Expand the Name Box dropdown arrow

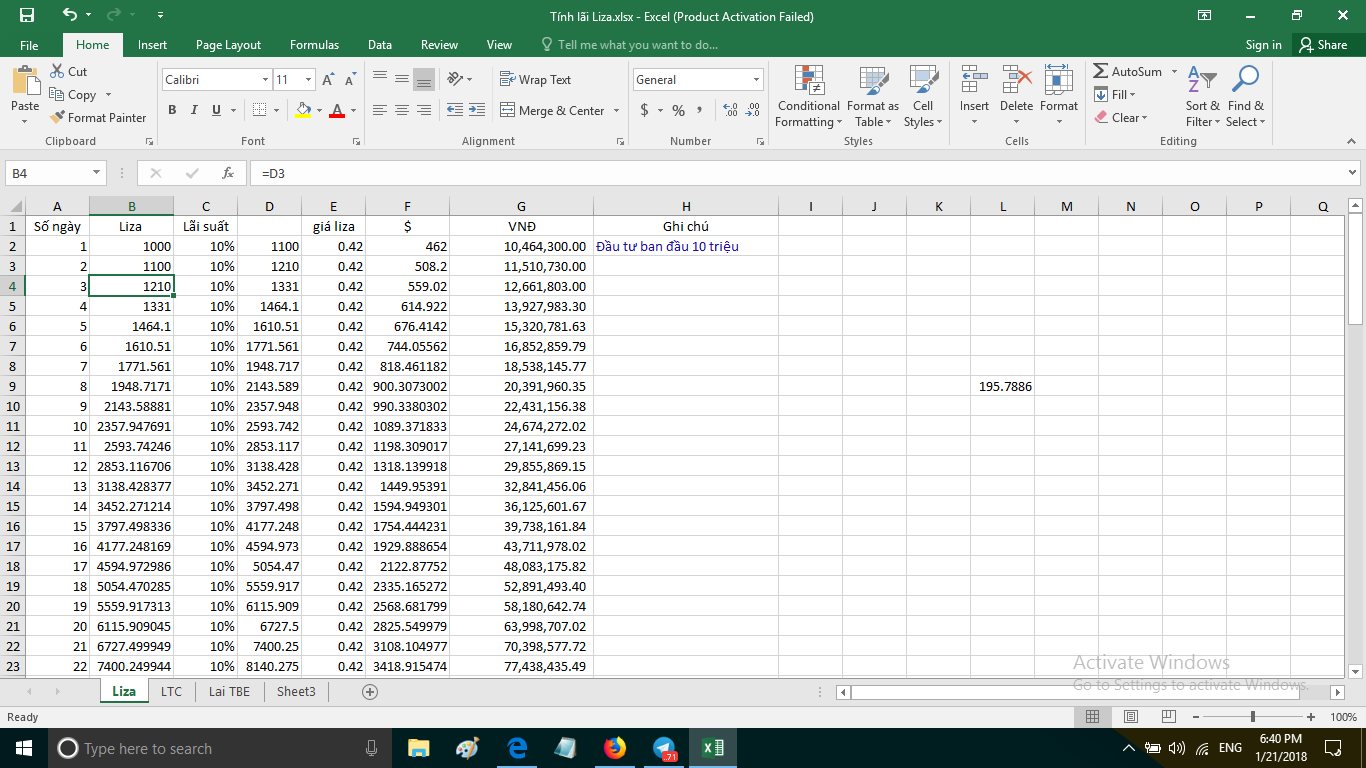pyautogui.click(x=96, y=173)
